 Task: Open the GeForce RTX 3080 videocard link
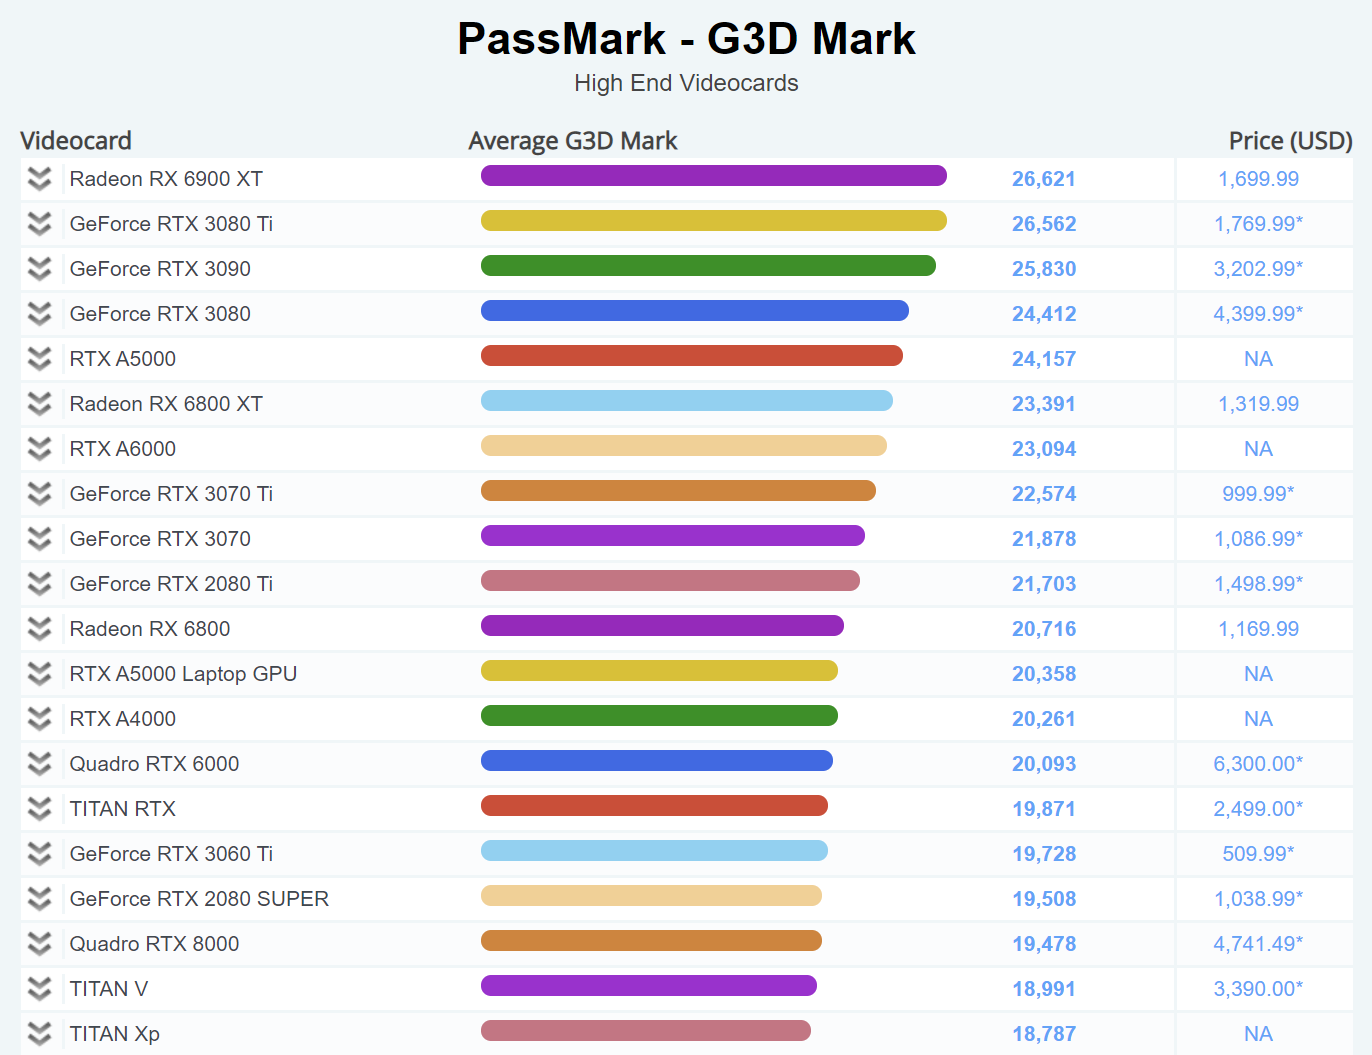pos(160,314)
